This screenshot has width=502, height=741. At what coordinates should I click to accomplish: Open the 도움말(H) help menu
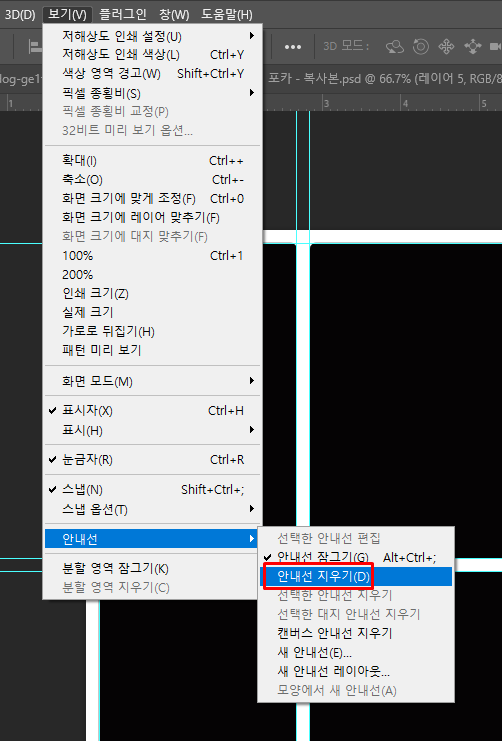[x=227, y=14]
